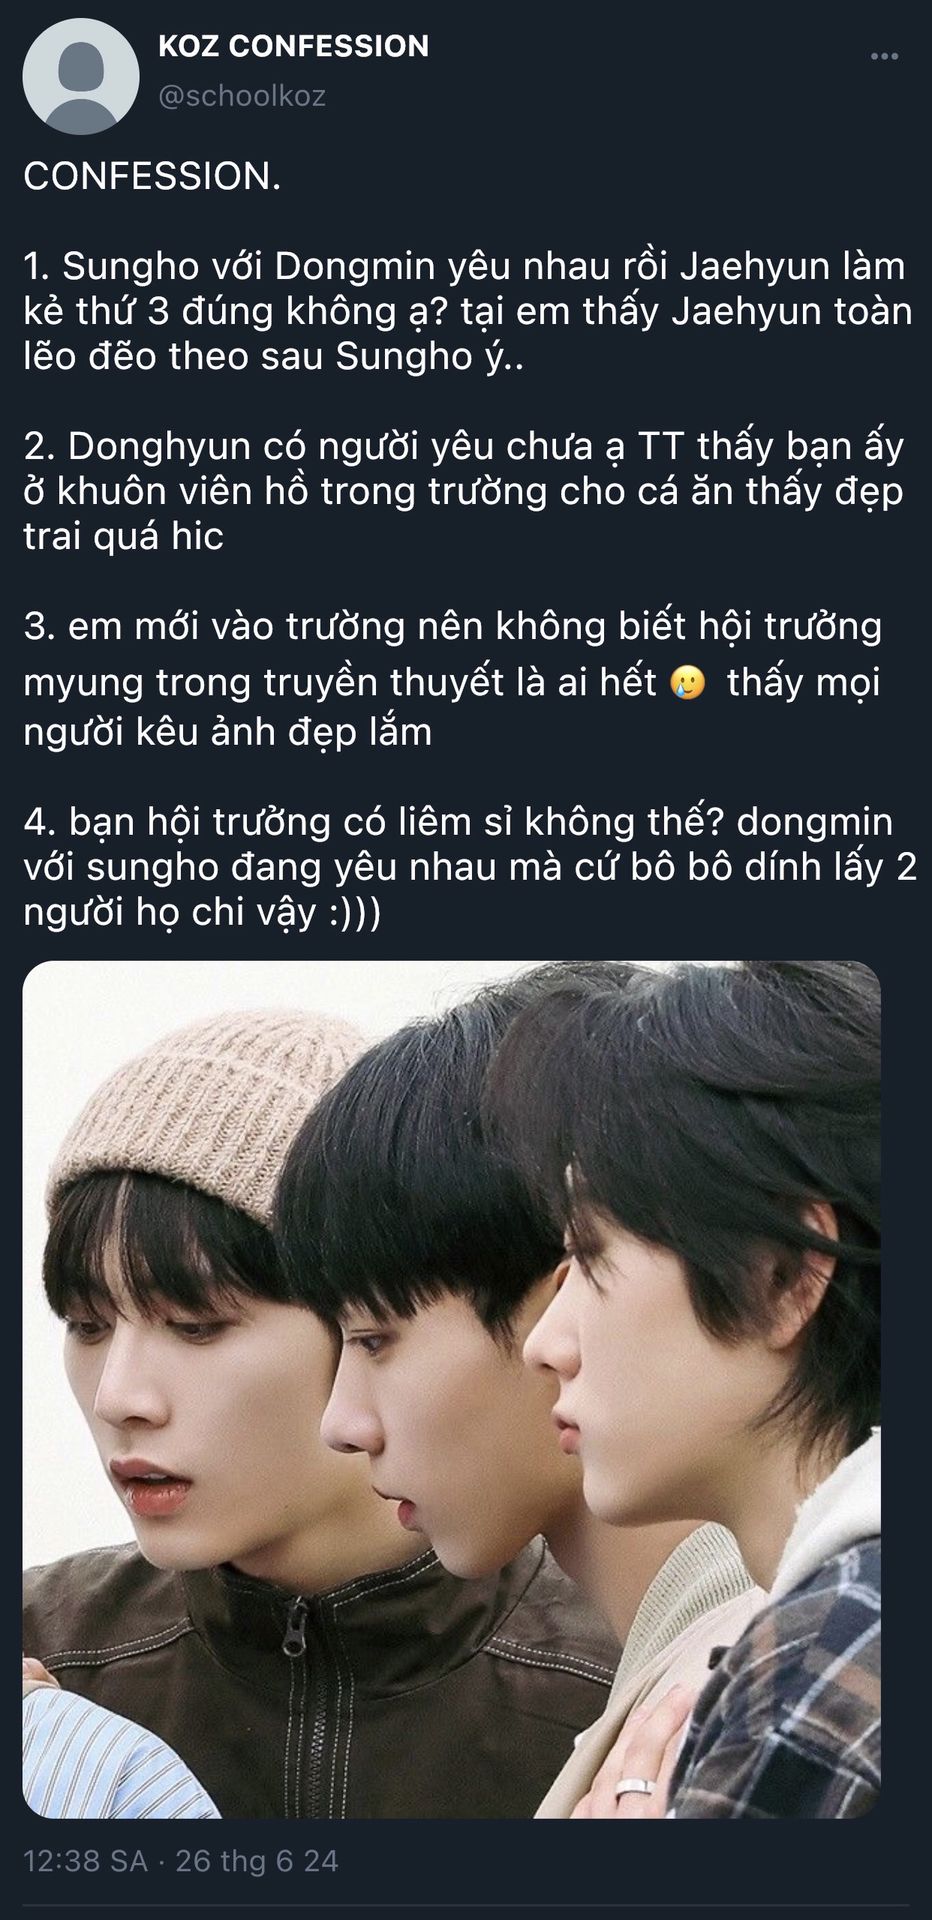
Task: Click the 12:38 SA timestamp
Action: tap(86, 1861)
